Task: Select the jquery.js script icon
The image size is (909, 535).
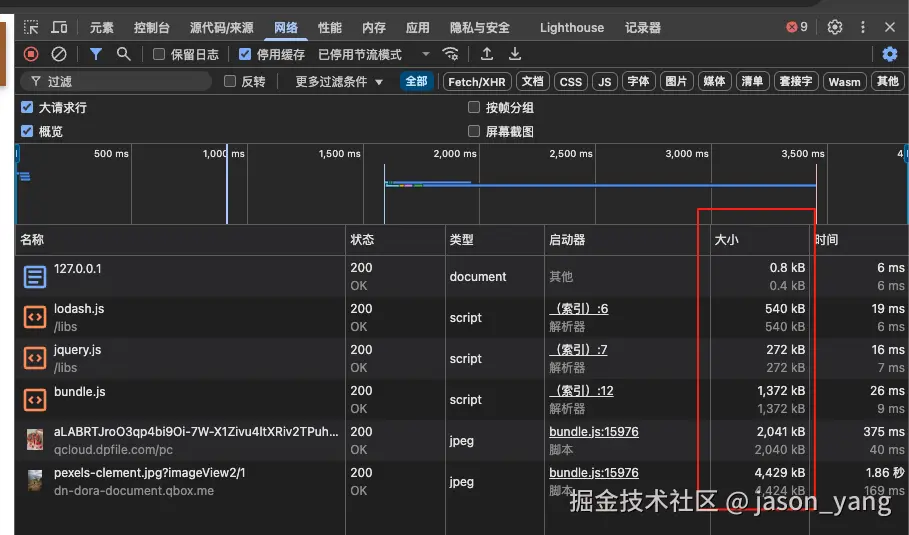Action: click(x=35, y=358)
